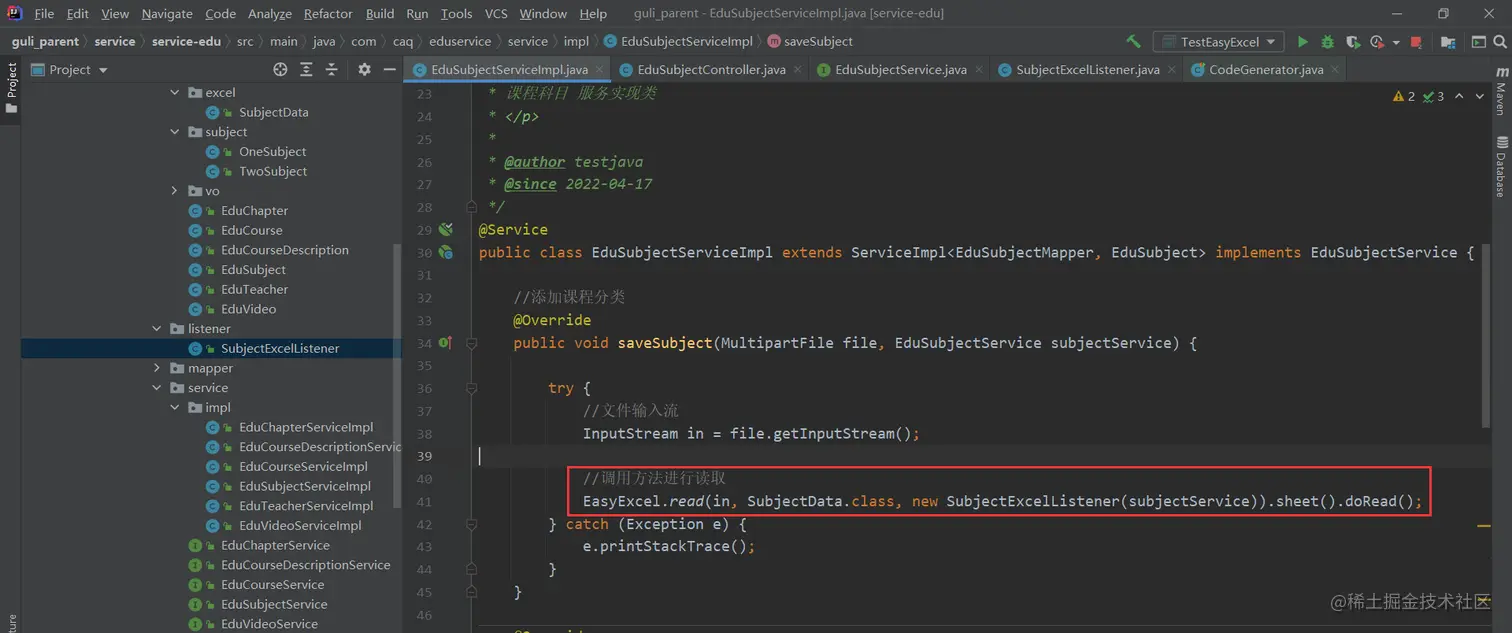Start debugging with the green bug icon
1512x633 pixels.
[1327, 42]
